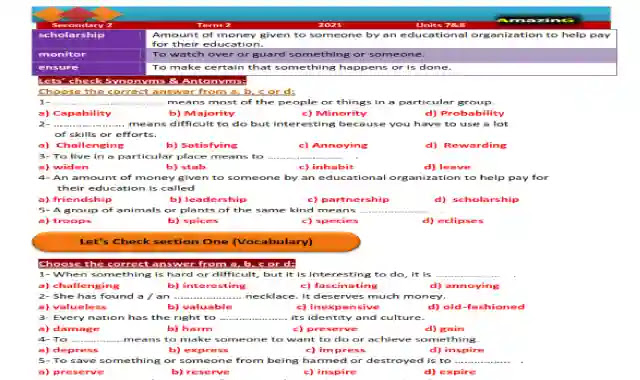Choose answer 'b) harm'

(190, 329)
